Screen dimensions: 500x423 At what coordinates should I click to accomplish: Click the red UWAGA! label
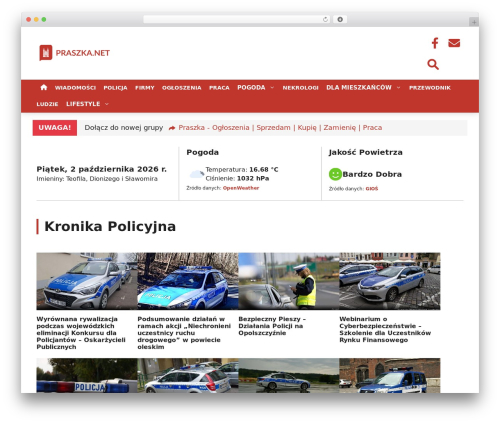pos(55,128)
